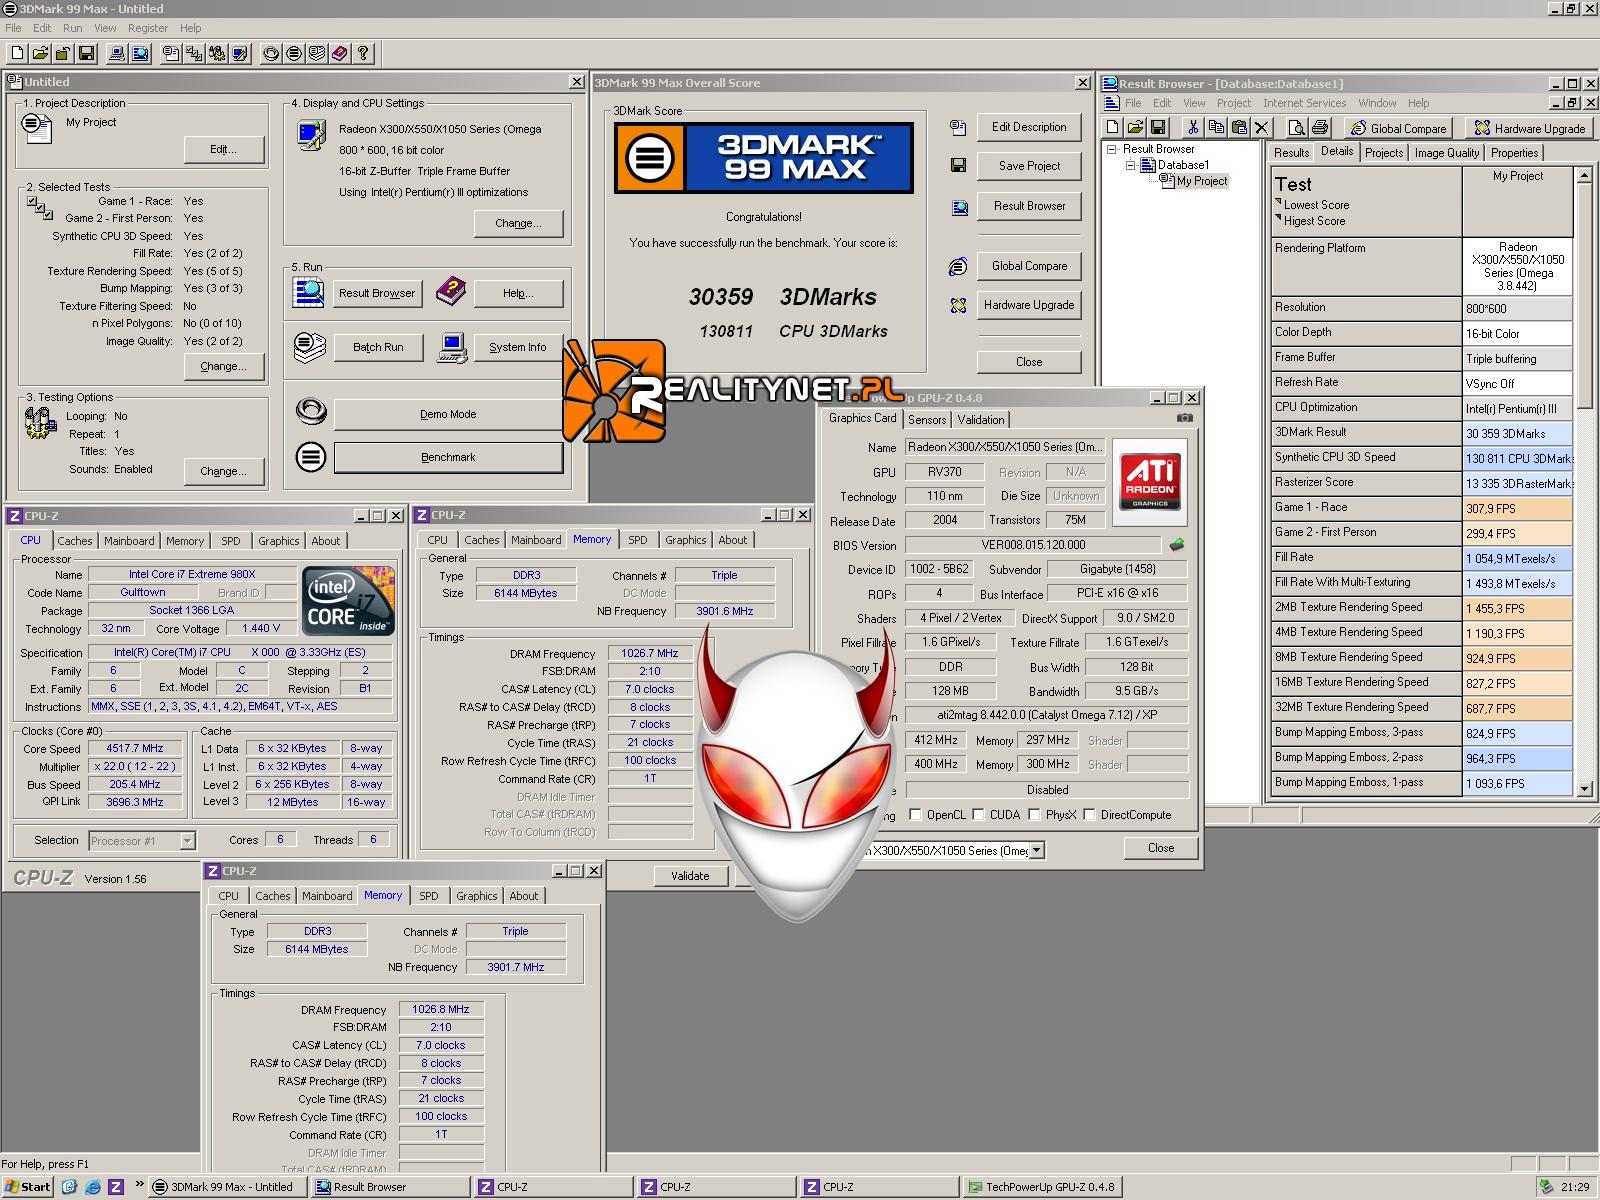The height and width of the screenshot is (1200, 1600).
Task: Click Print icon in Result Browser toolbar
Action: tap(1319, 127)
